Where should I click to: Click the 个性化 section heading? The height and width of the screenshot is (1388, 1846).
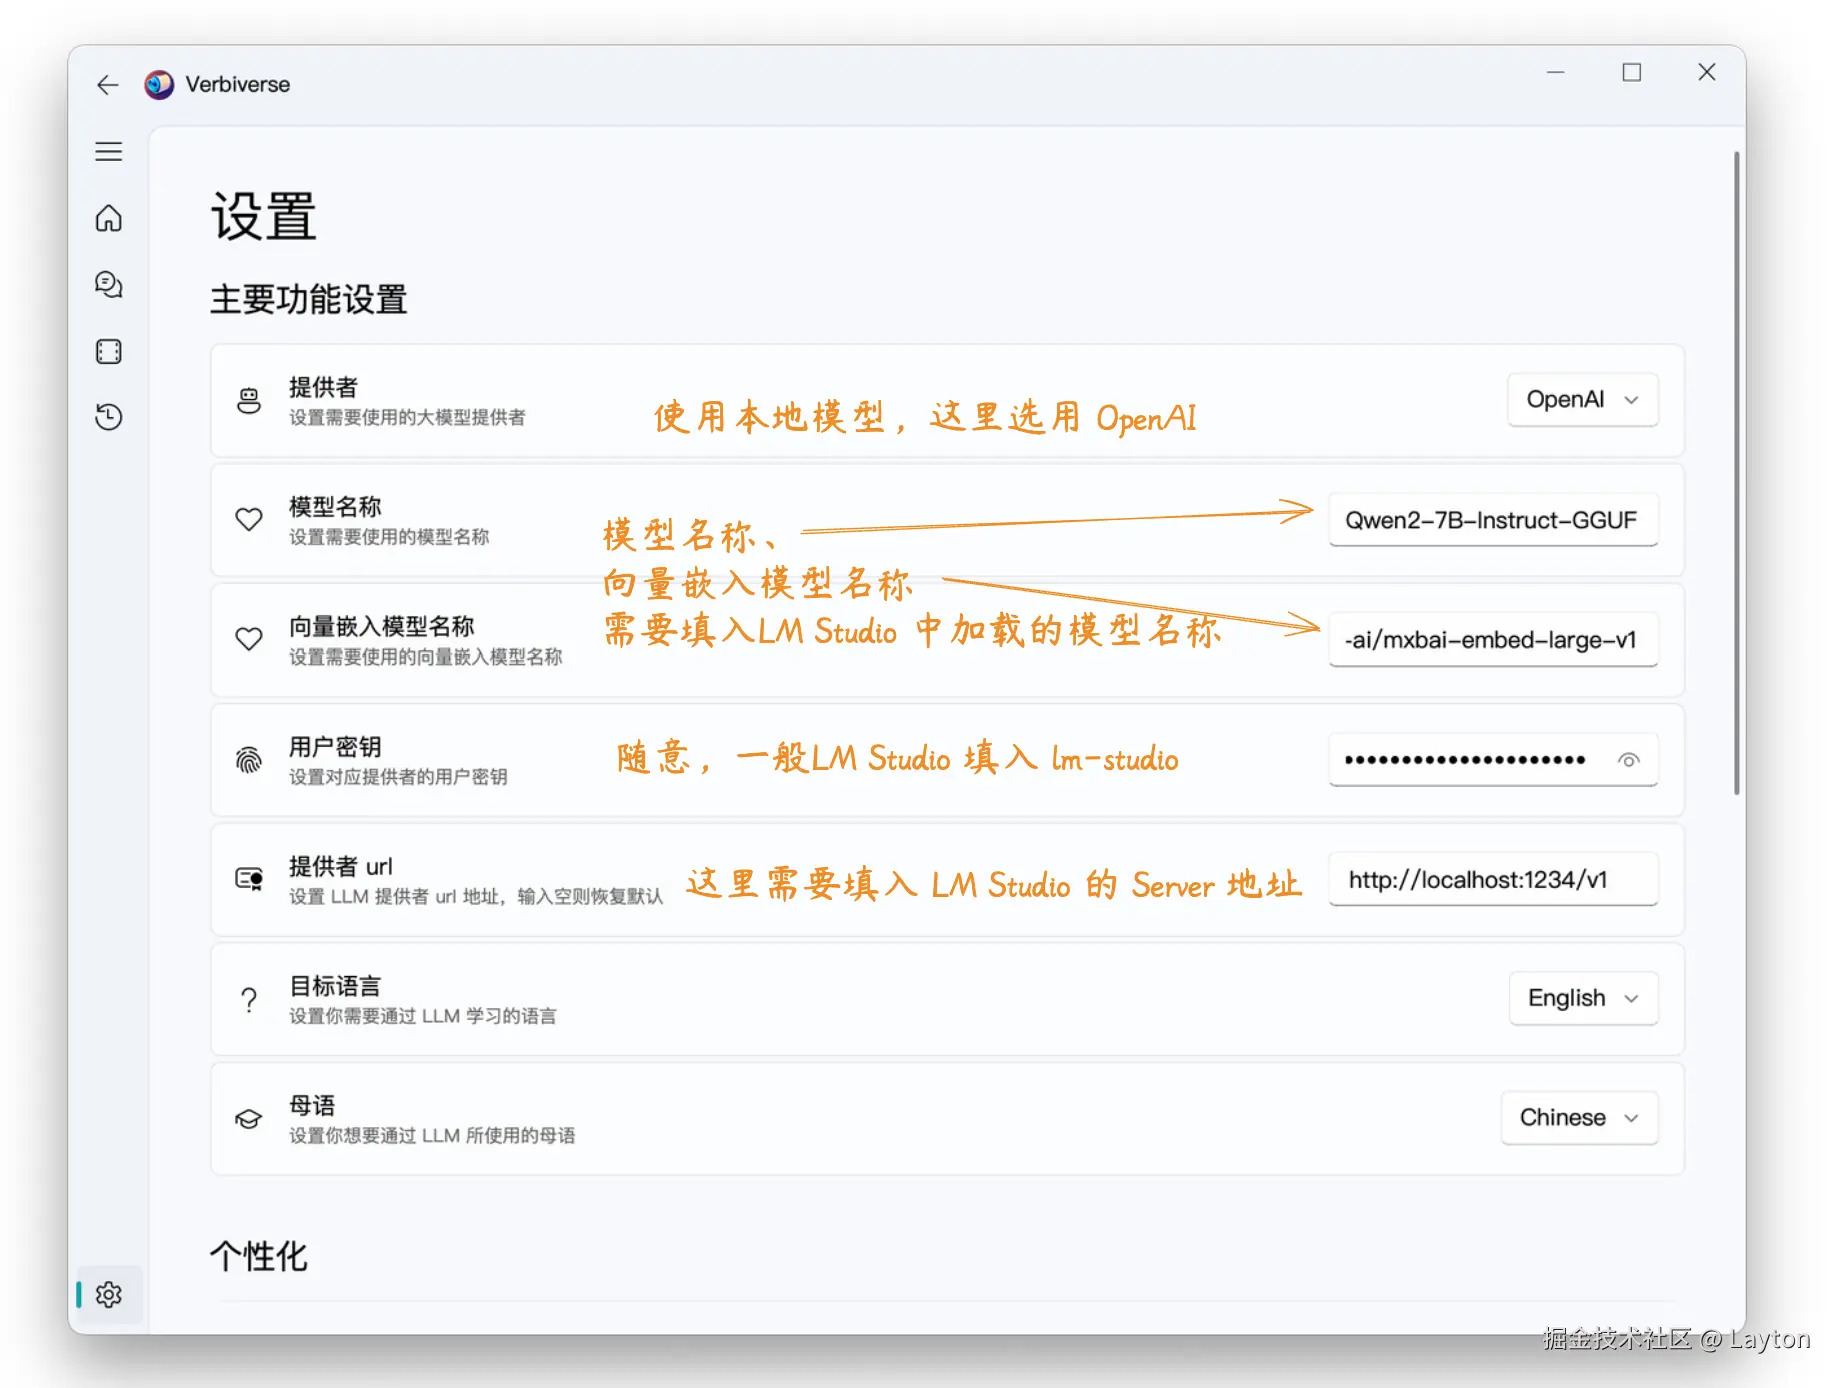click(x=259, y=1256)
